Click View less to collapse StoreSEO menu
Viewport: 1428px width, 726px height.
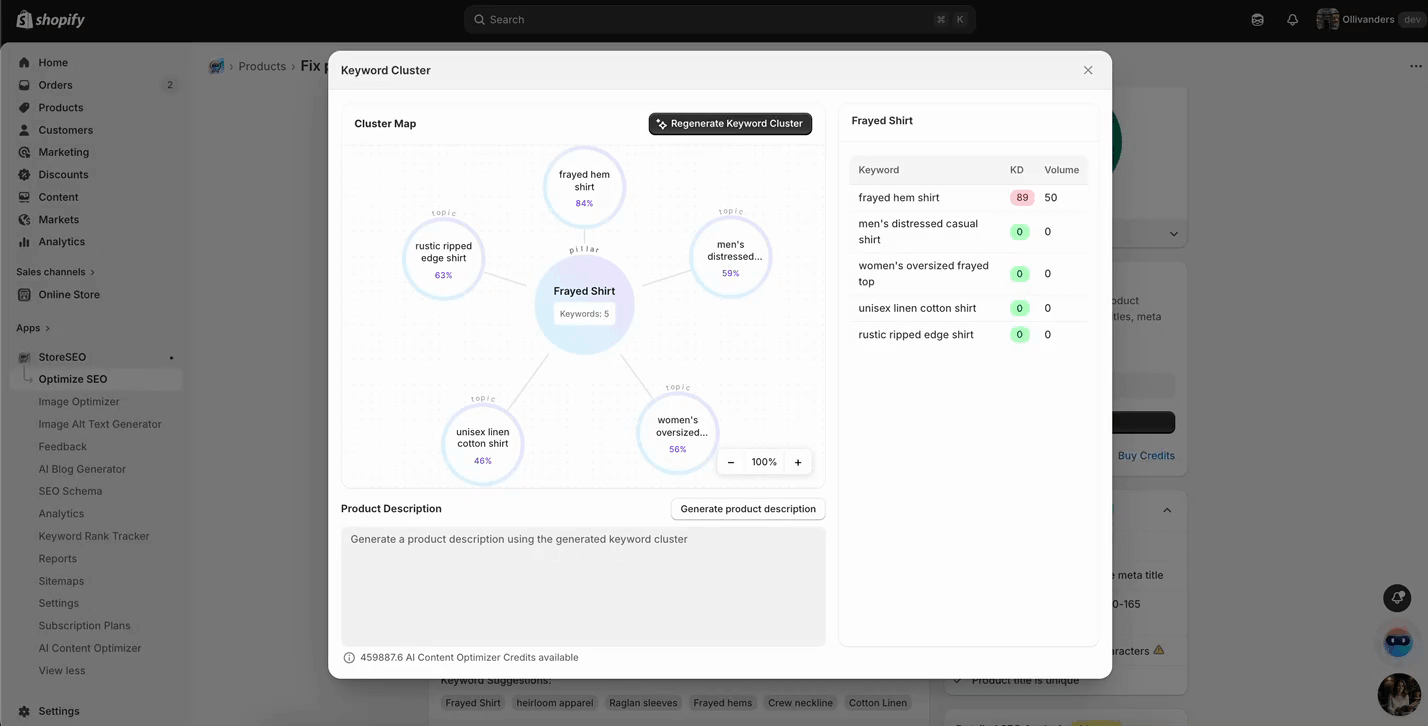click(61, 670)
